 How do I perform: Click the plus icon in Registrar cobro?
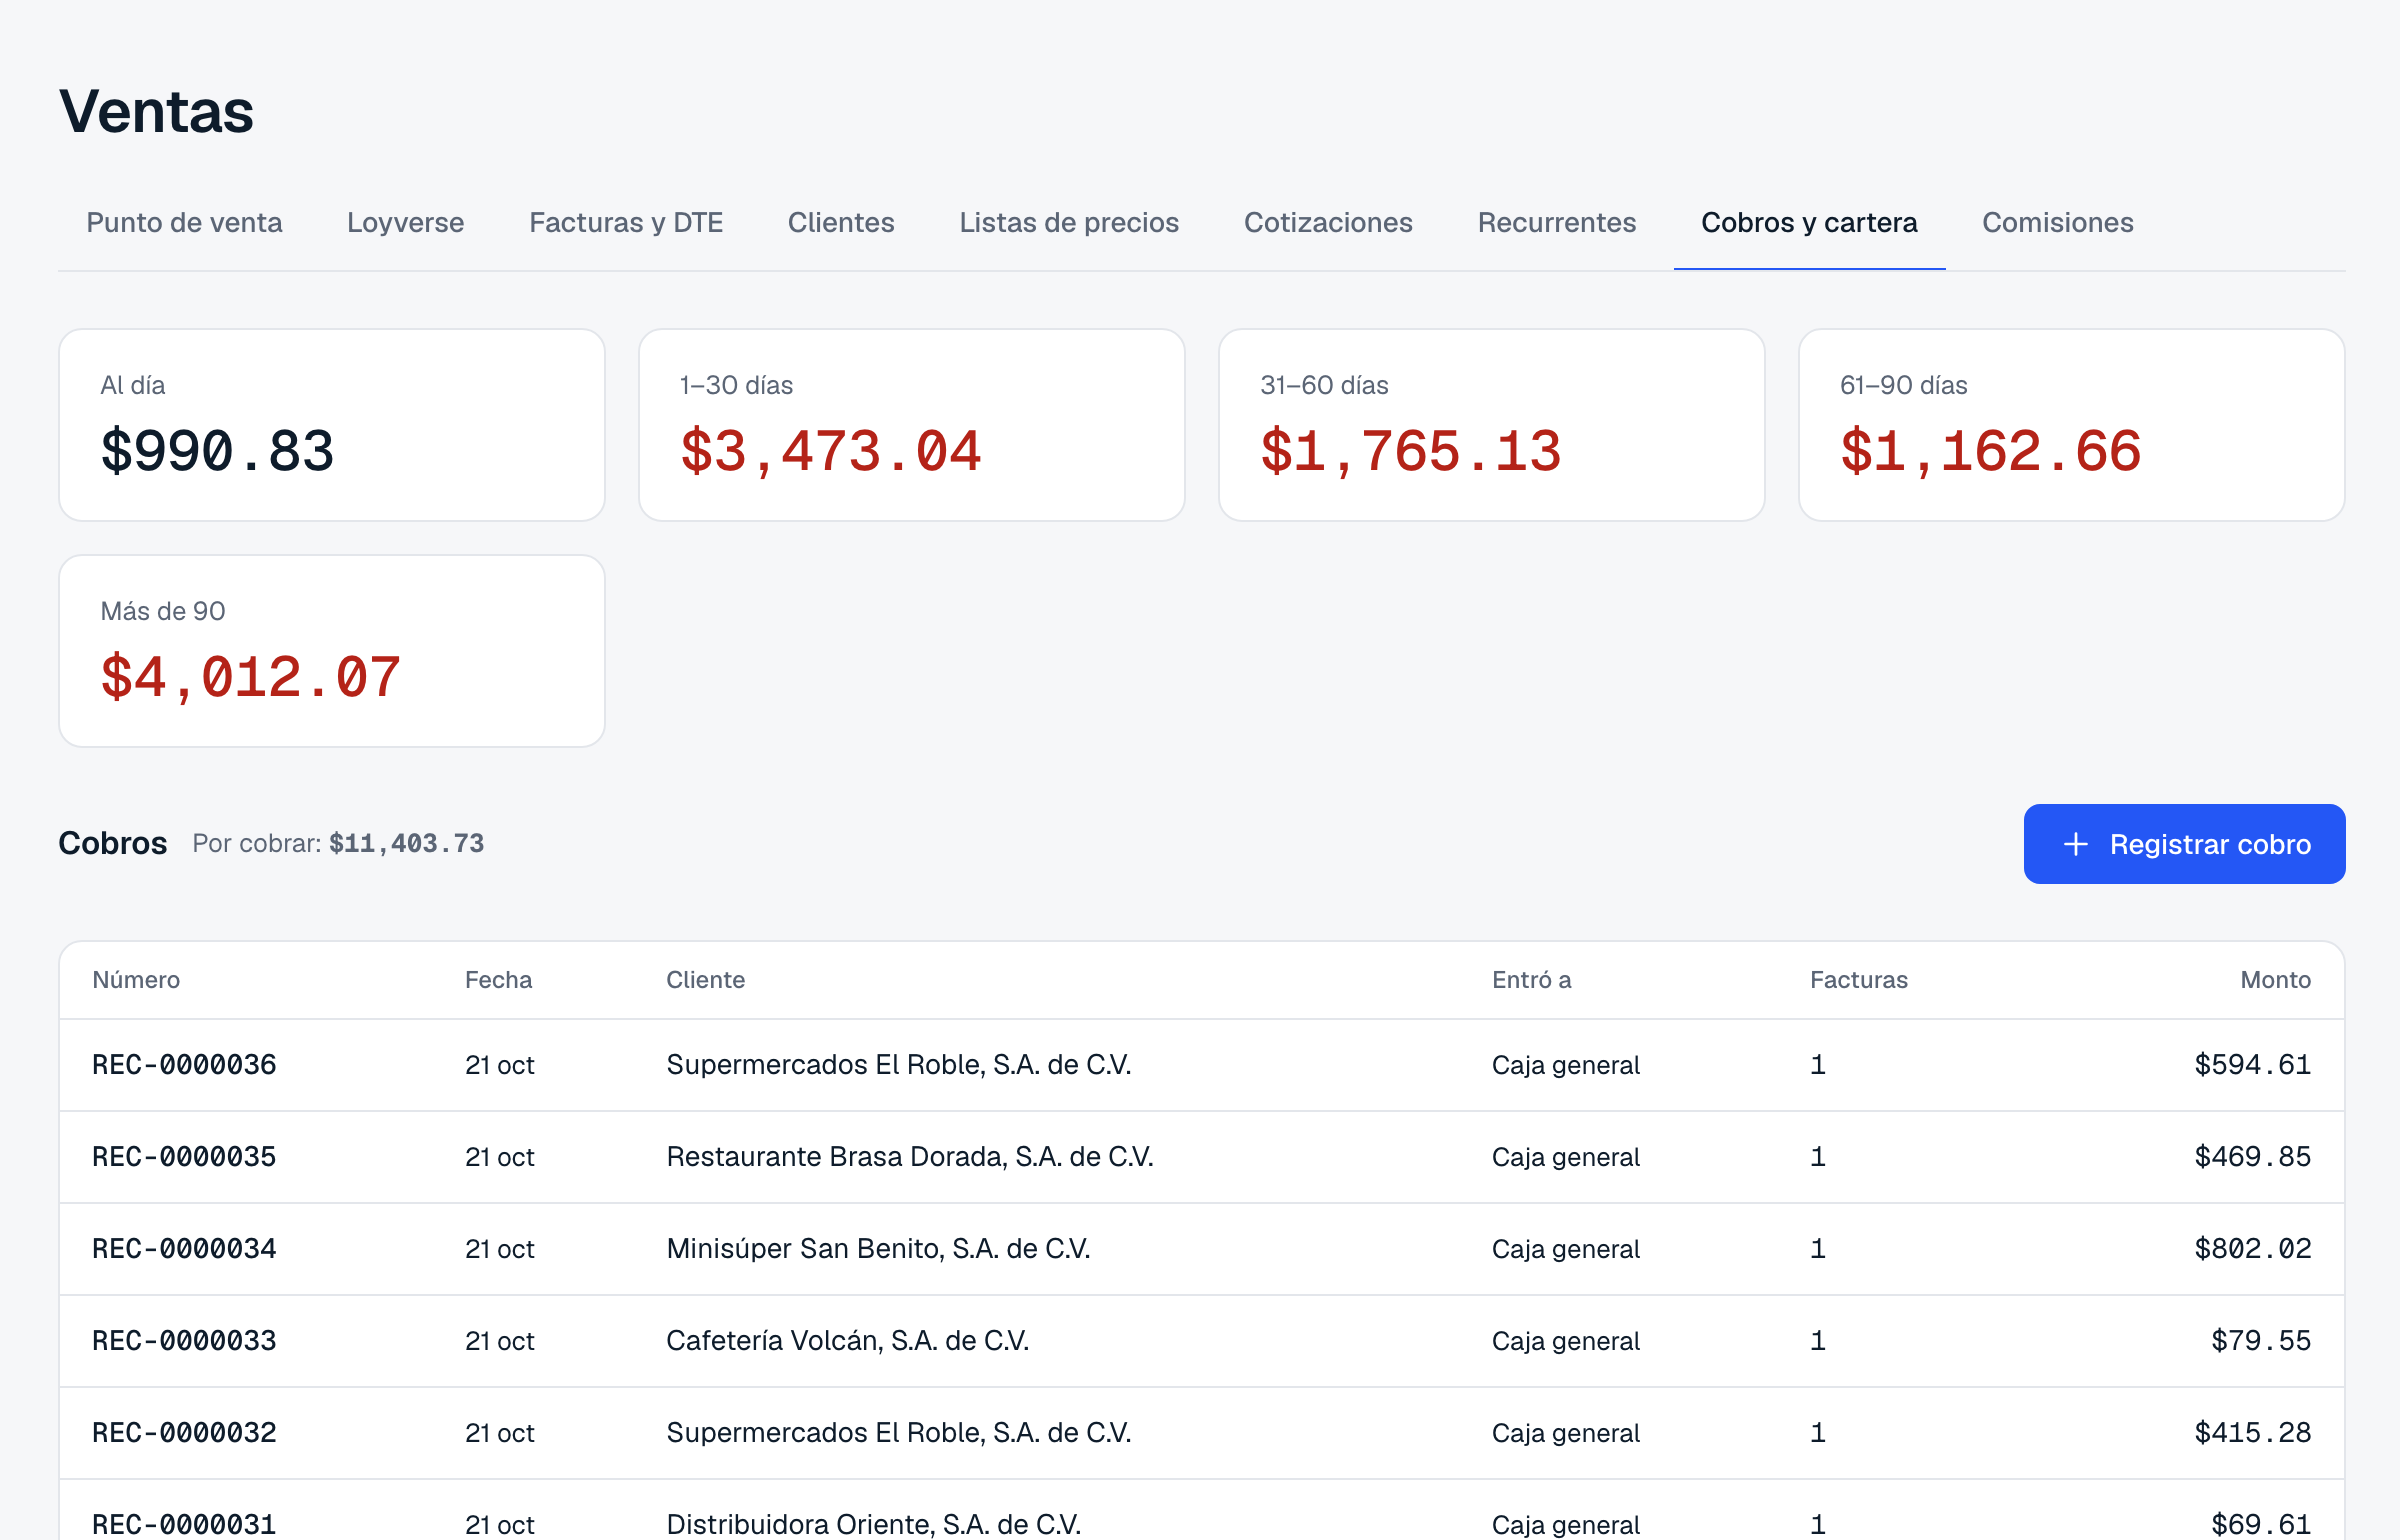[2075, 844]
